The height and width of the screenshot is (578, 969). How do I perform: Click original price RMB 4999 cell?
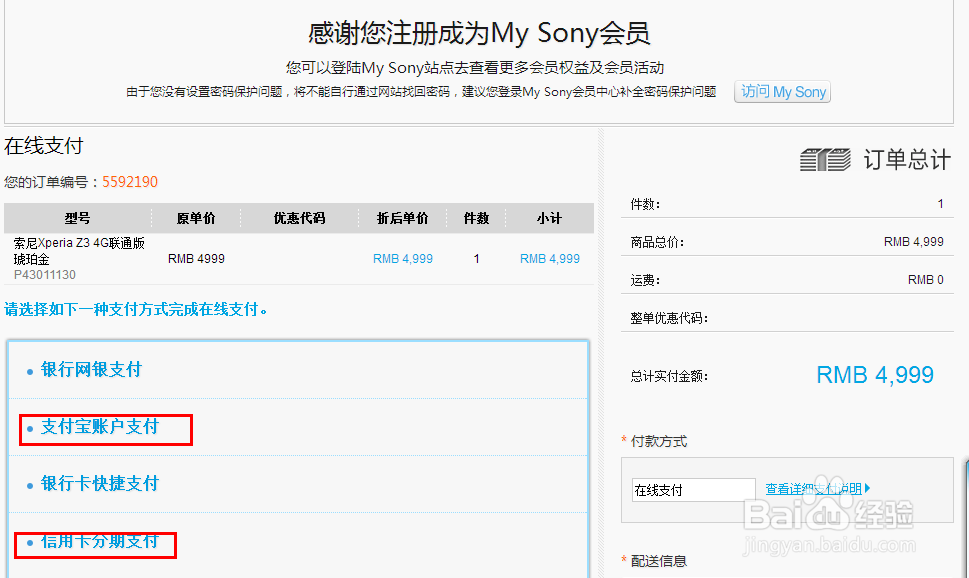[196, 258]
